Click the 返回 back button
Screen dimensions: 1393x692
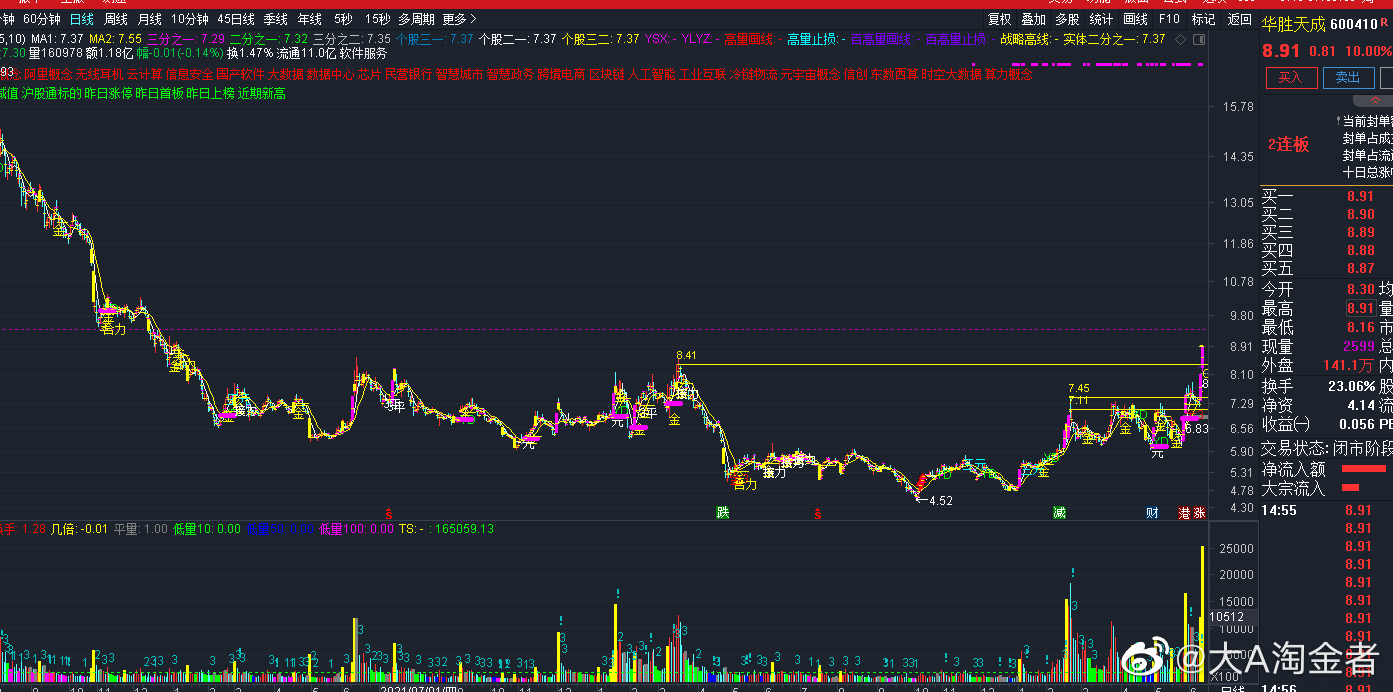pos(1239,19)
